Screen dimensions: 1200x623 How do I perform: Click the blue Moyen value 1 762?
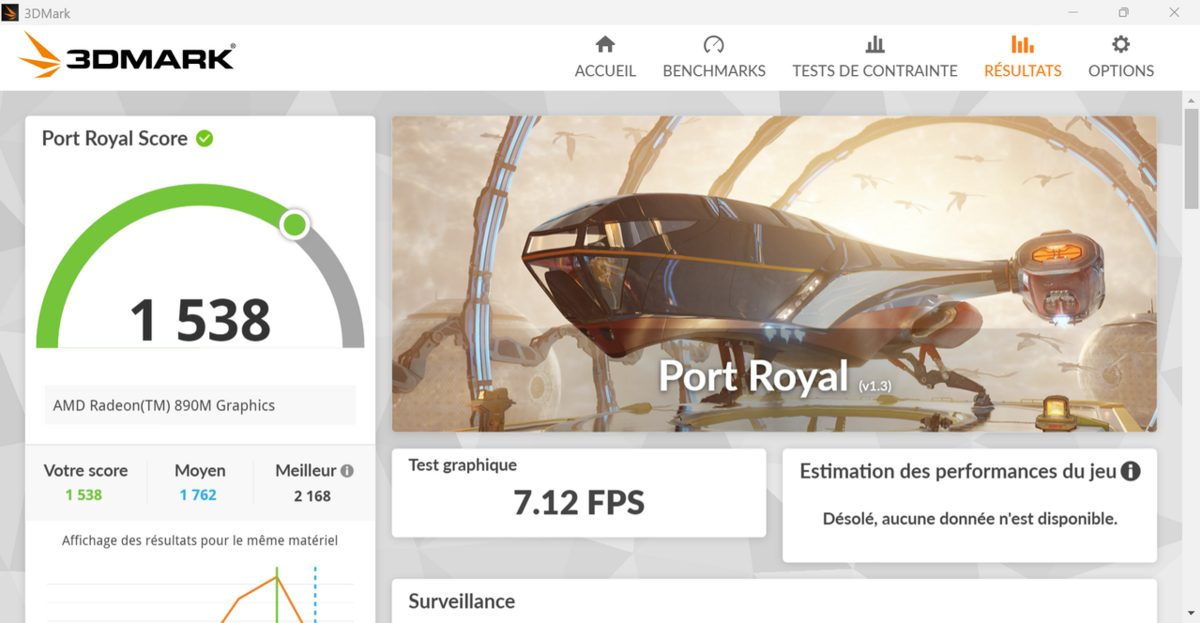(x=198, y=495)
